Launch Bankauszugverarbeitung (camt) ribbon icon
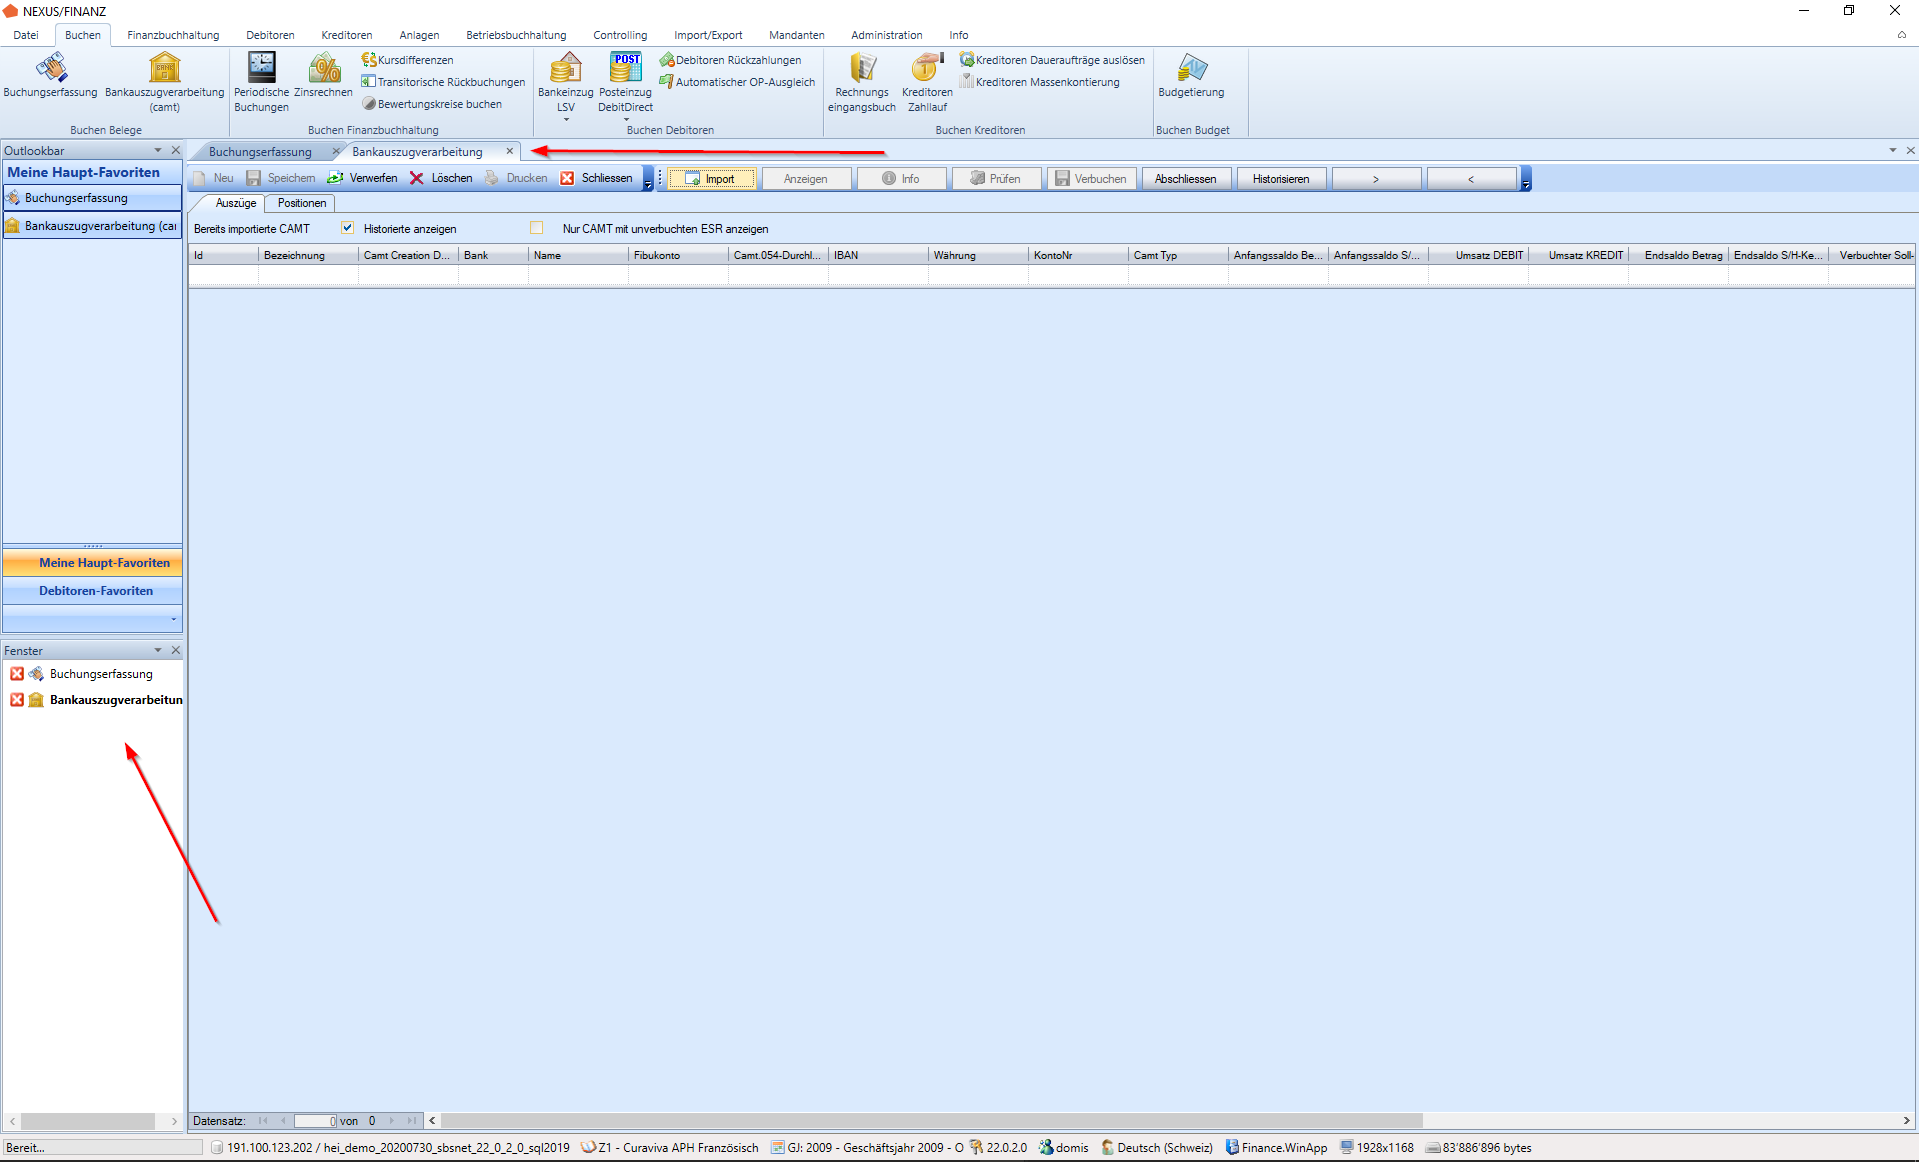 click(x=165, y=82)
